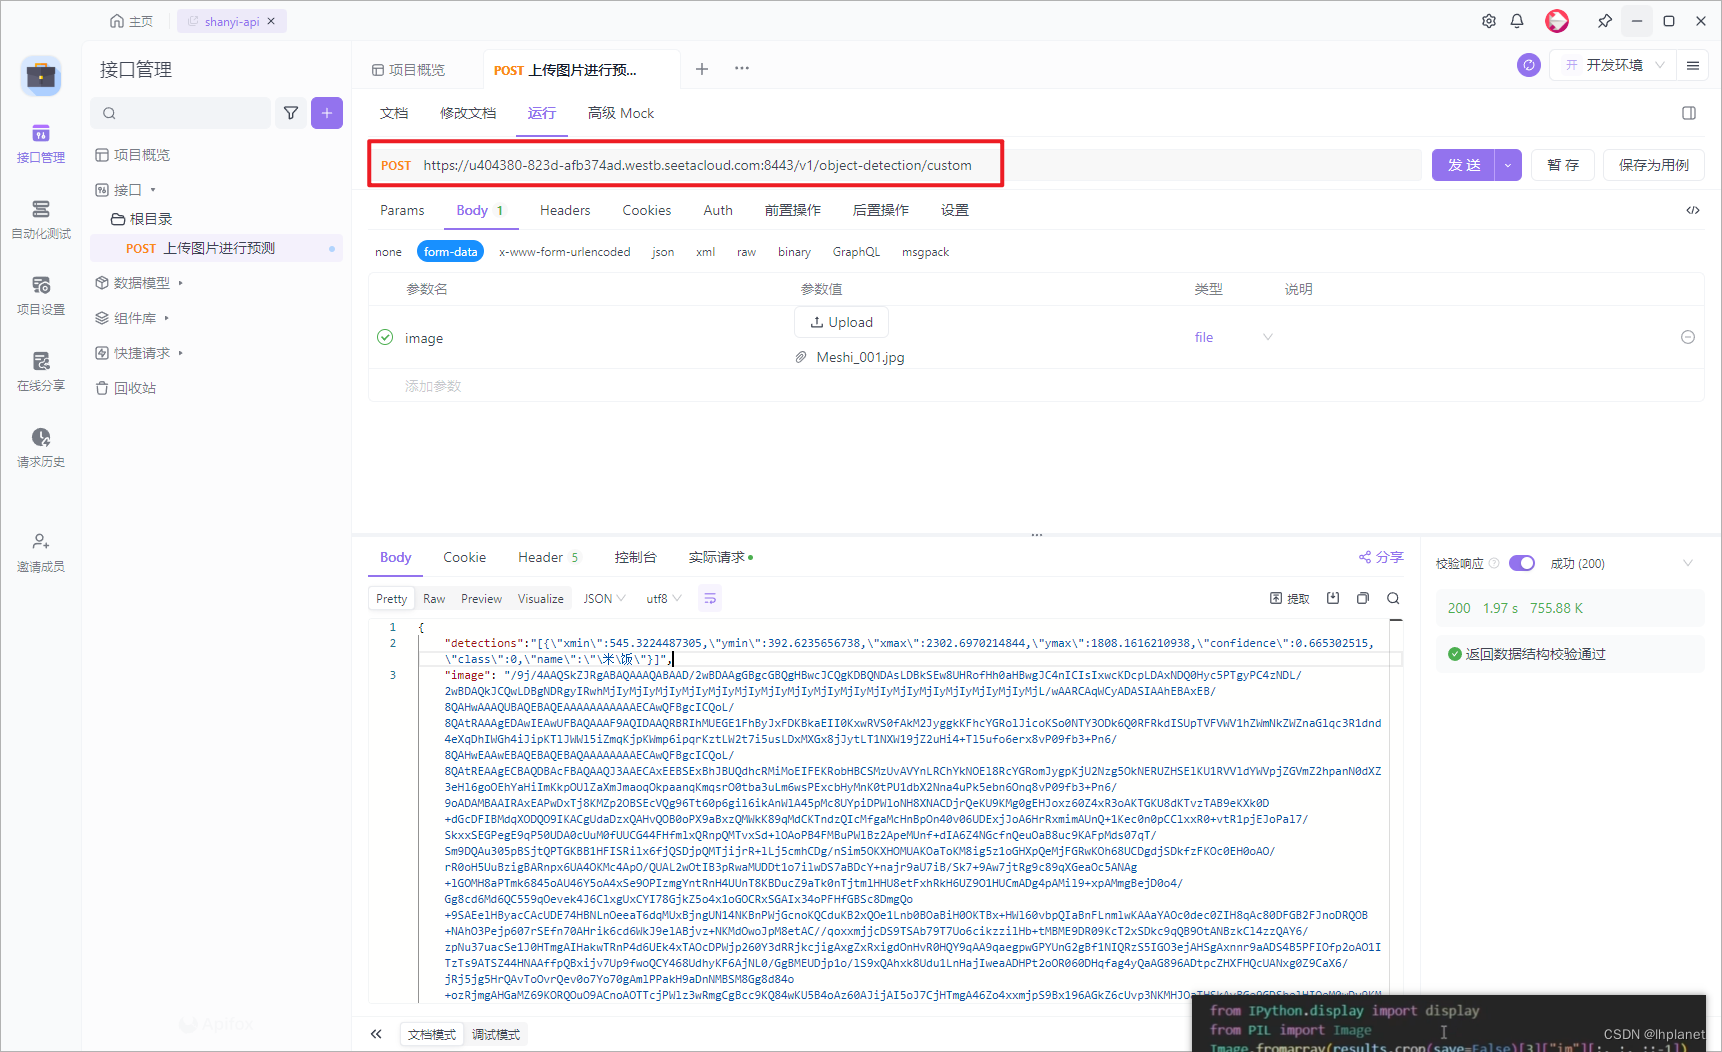This screenshot has width=1722, height=1052.
Task: Select POST 上传图片进行预测 tree item
Action: pyautogui.click(x=216, y=248)
